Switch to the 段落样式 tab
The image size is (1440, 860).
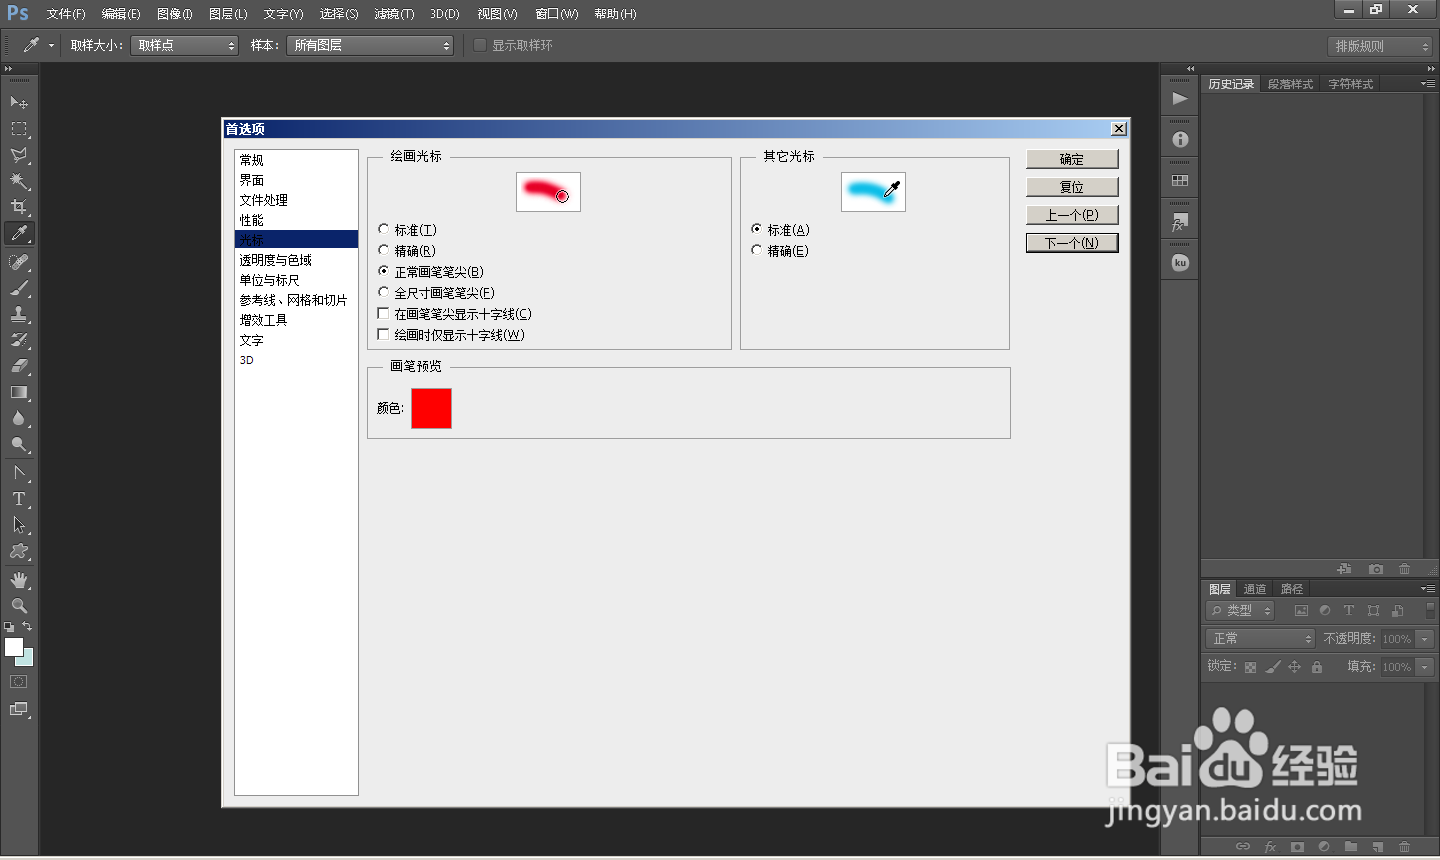[1290, 84]
